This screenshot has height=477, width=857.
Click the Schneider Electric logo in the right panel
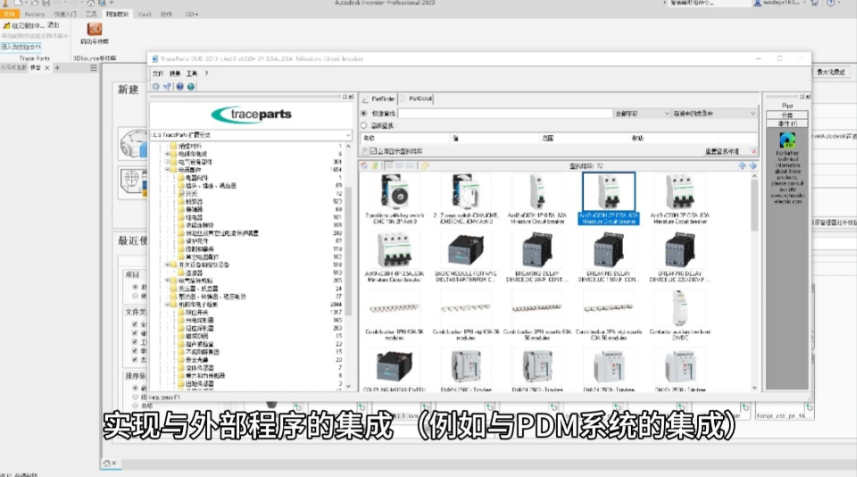click(x=787, y=140)
